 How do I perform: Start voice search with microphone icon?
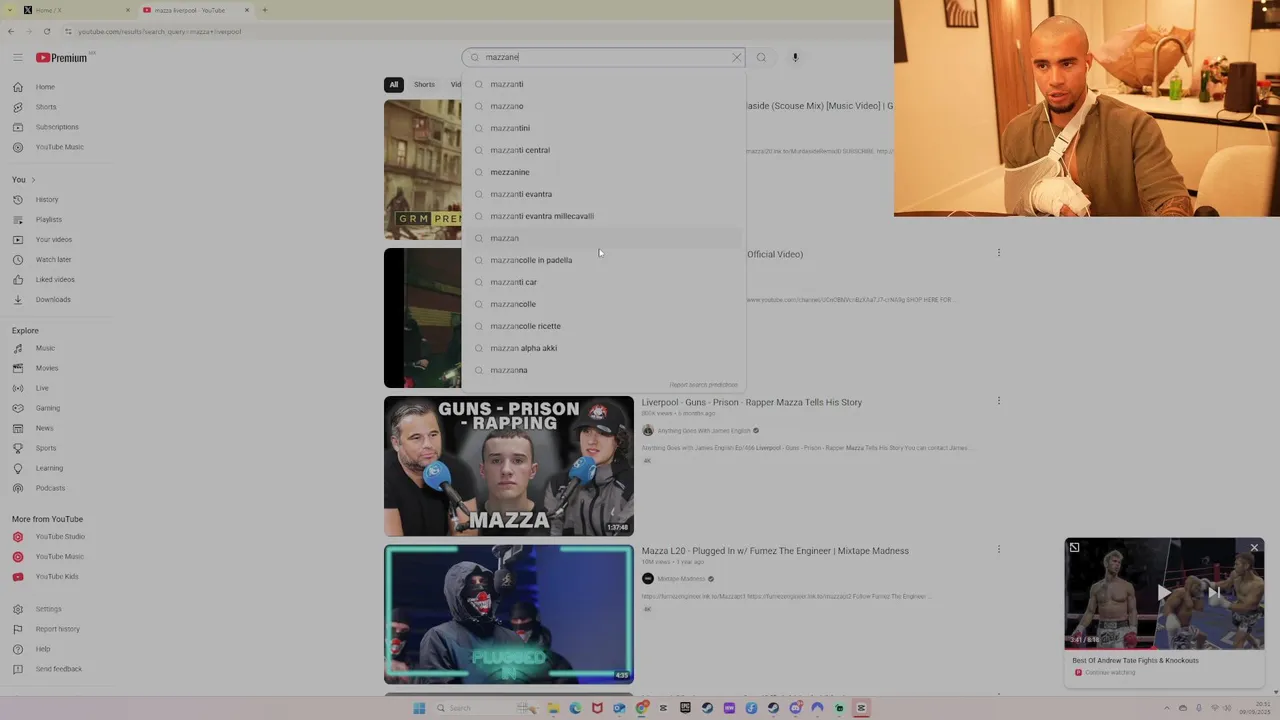[x=795, y=57]
